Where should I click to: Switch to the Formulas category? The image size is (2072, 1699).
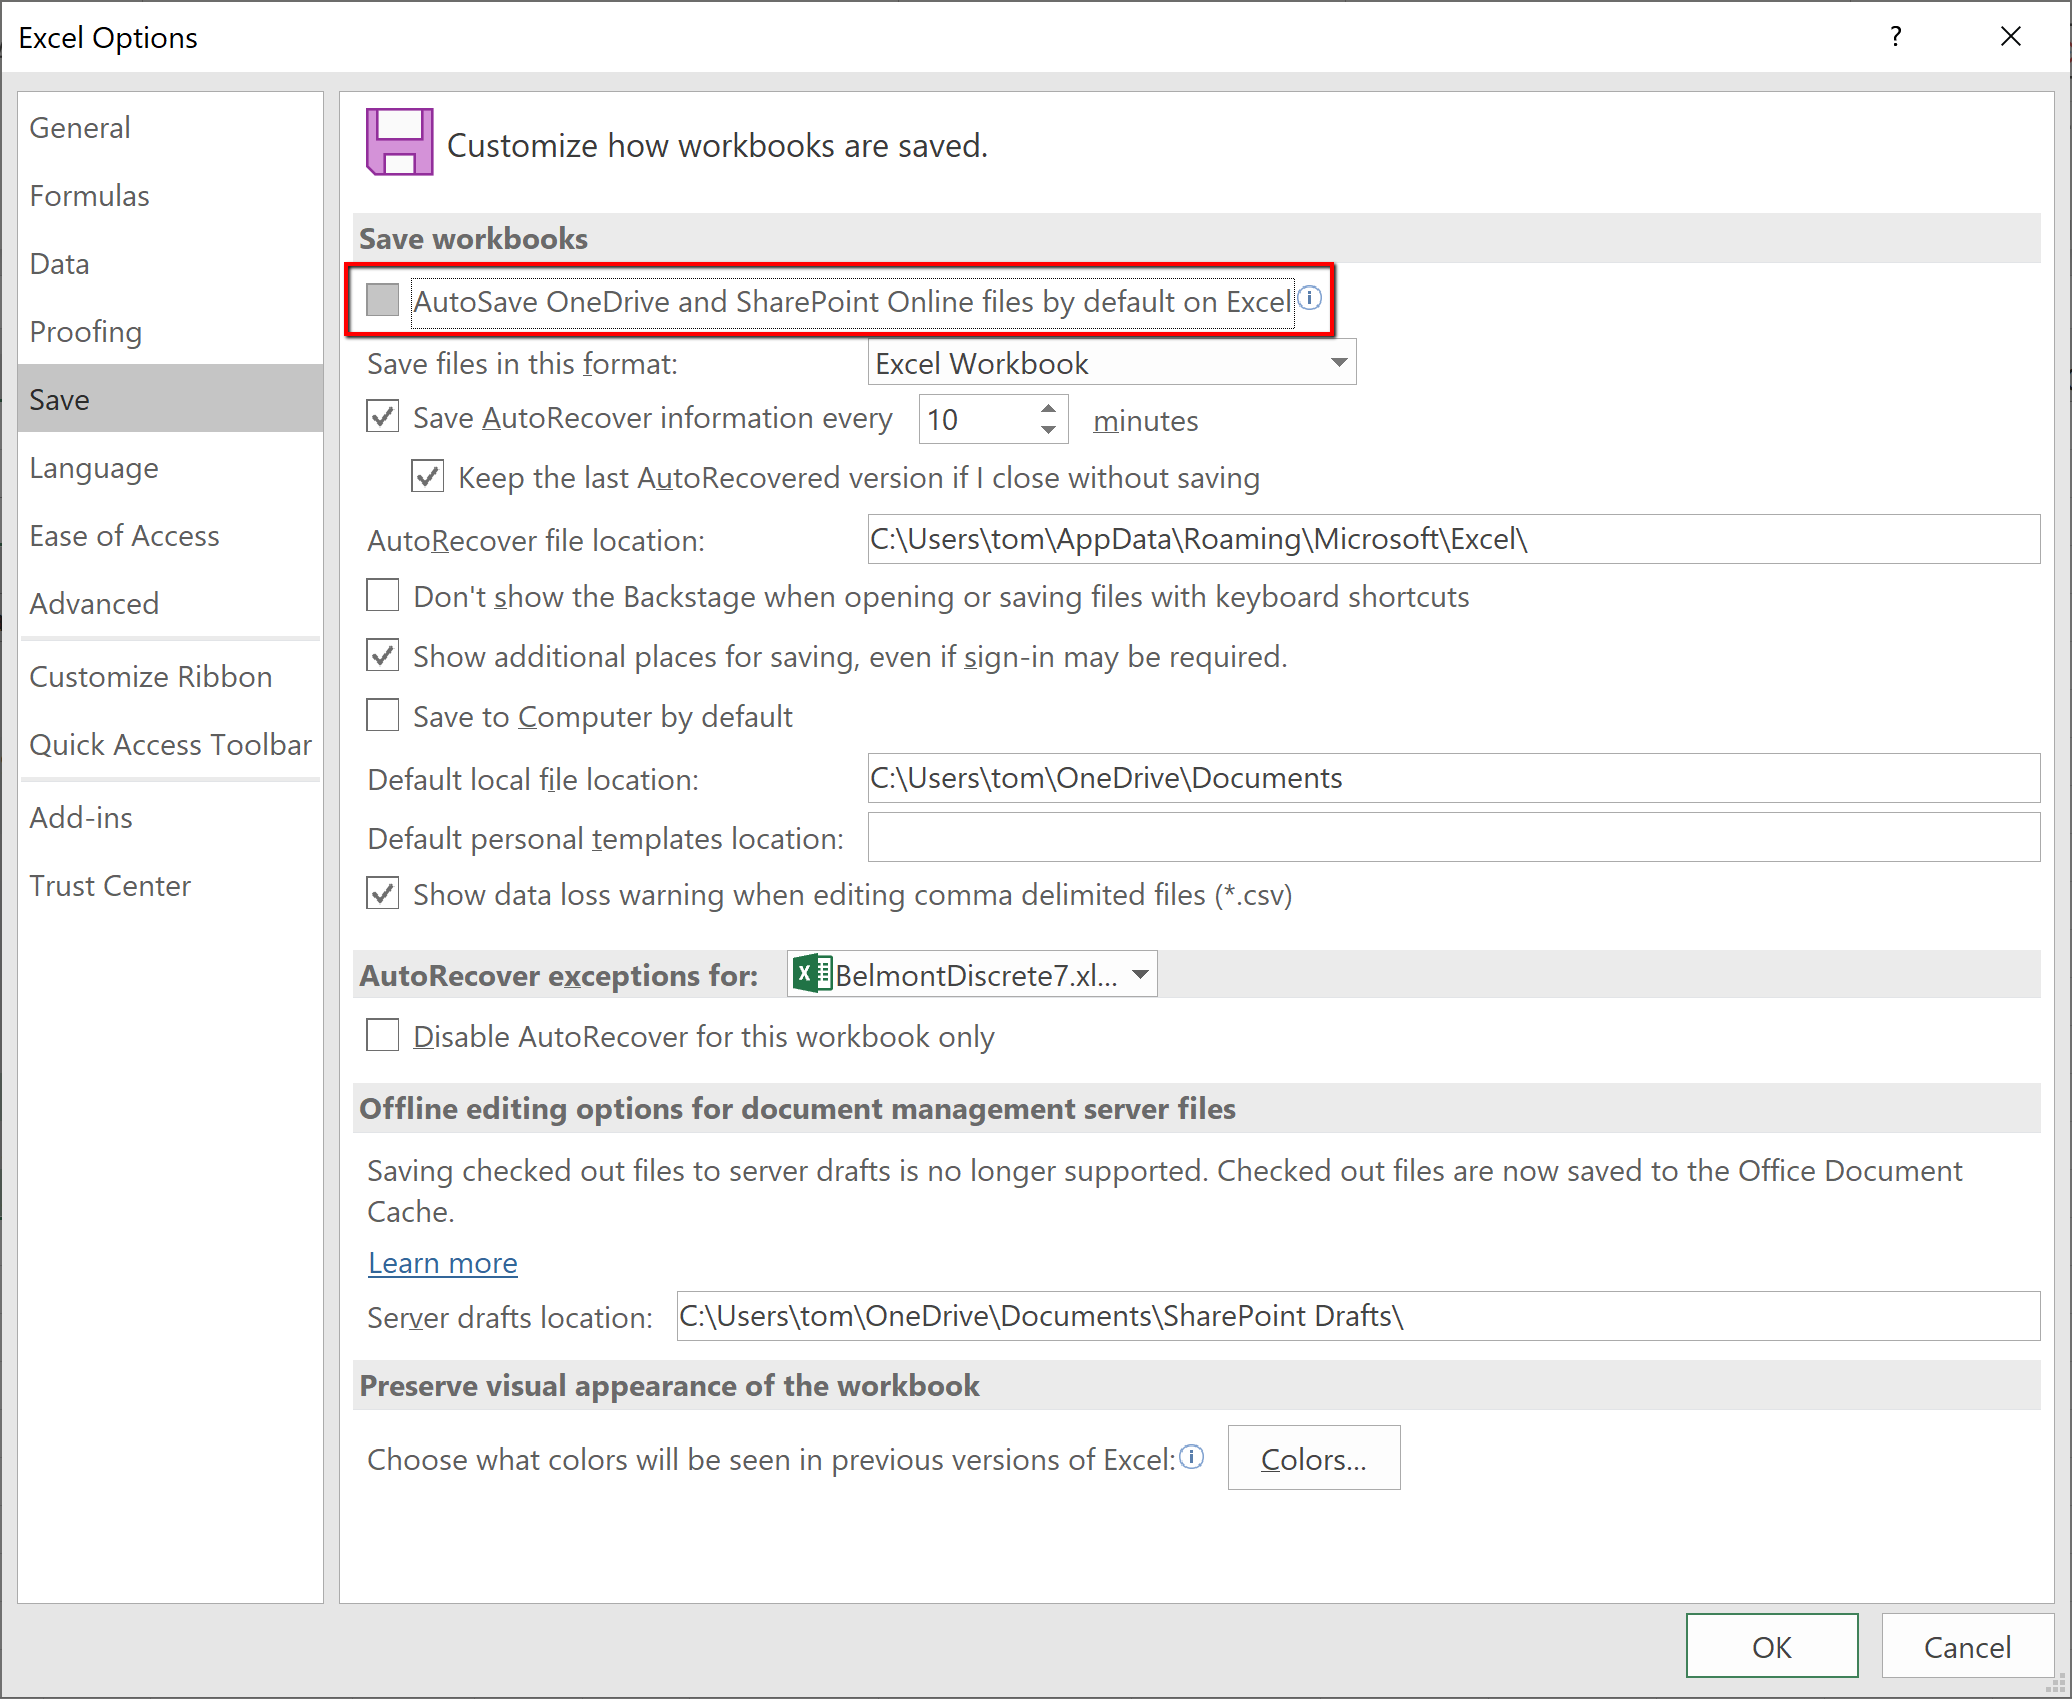(x=170, y=196)
